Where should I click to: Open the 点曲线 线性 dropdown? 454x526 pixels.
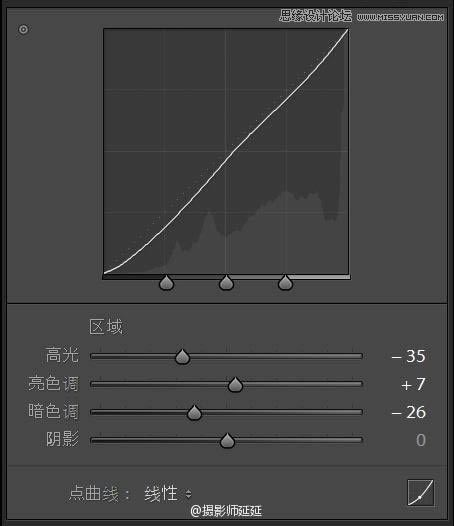pos(168,493)
